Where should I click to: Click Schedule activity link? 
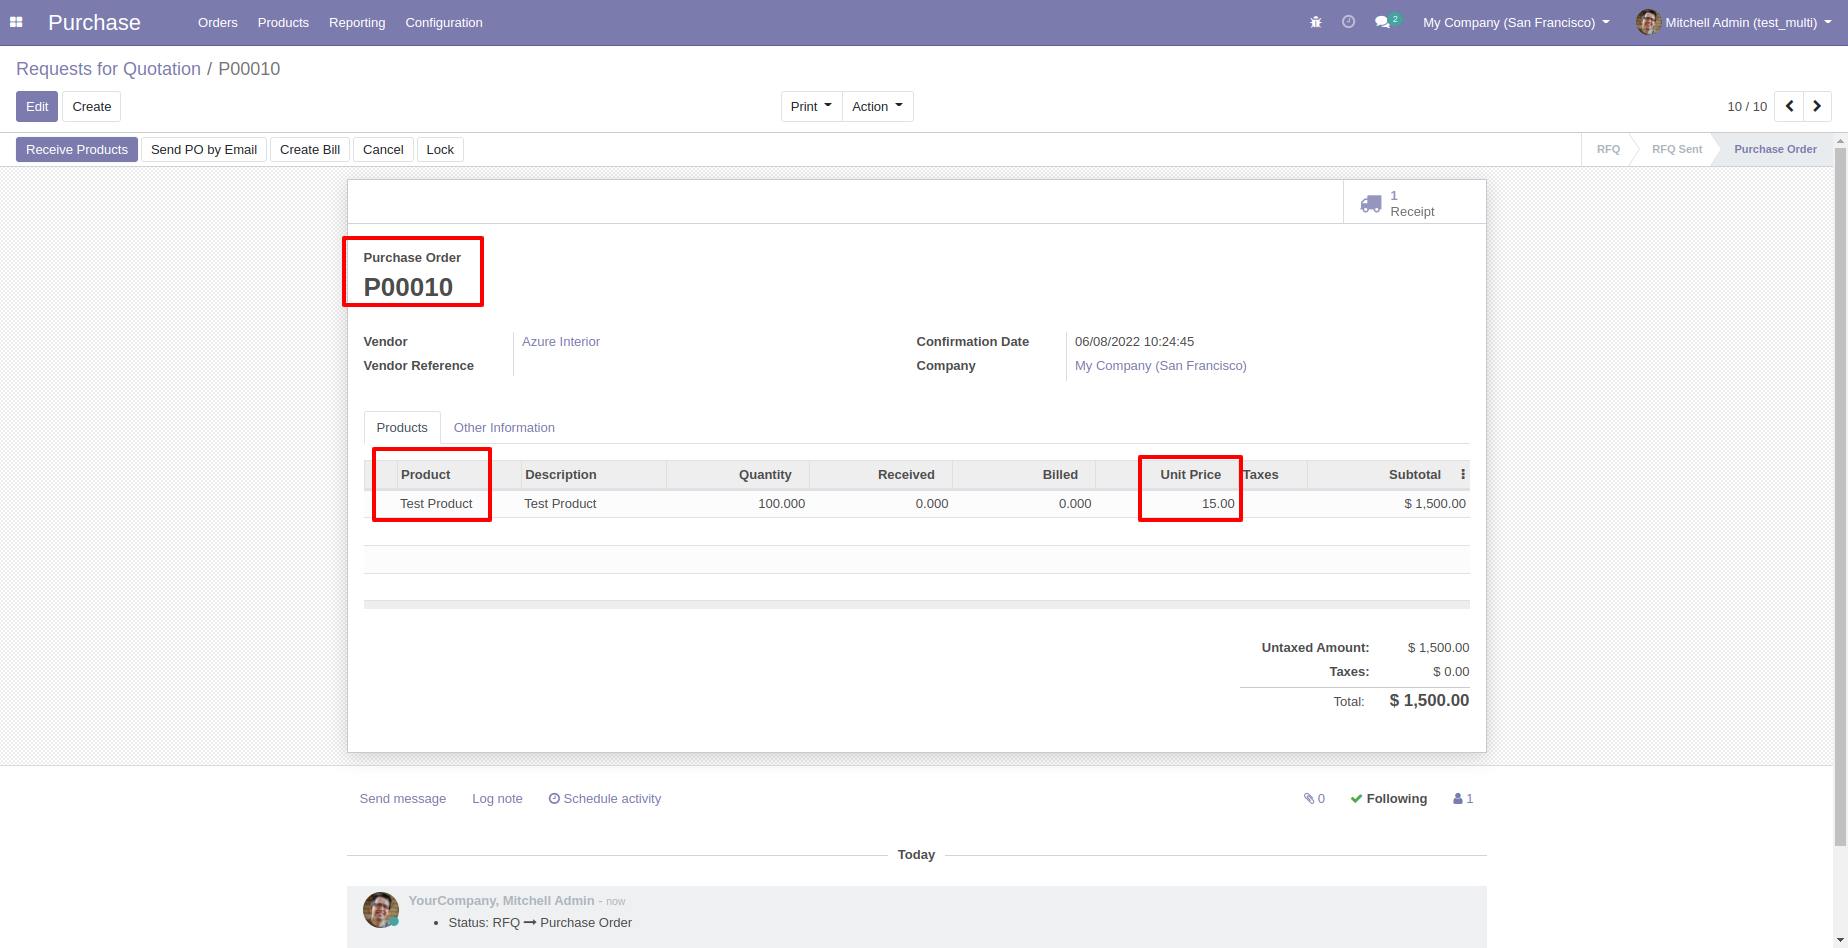605,798
